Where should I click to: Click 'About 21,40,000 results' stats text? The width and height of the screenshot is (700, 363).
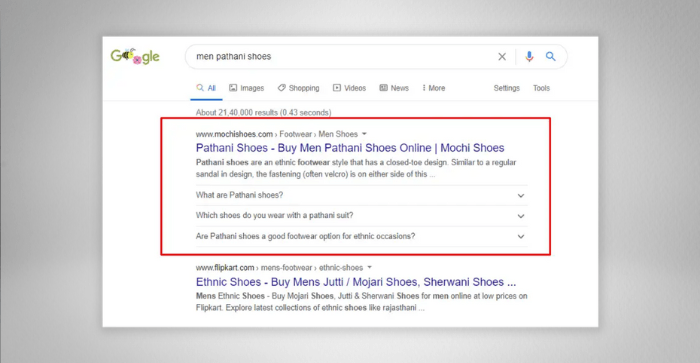263,113
